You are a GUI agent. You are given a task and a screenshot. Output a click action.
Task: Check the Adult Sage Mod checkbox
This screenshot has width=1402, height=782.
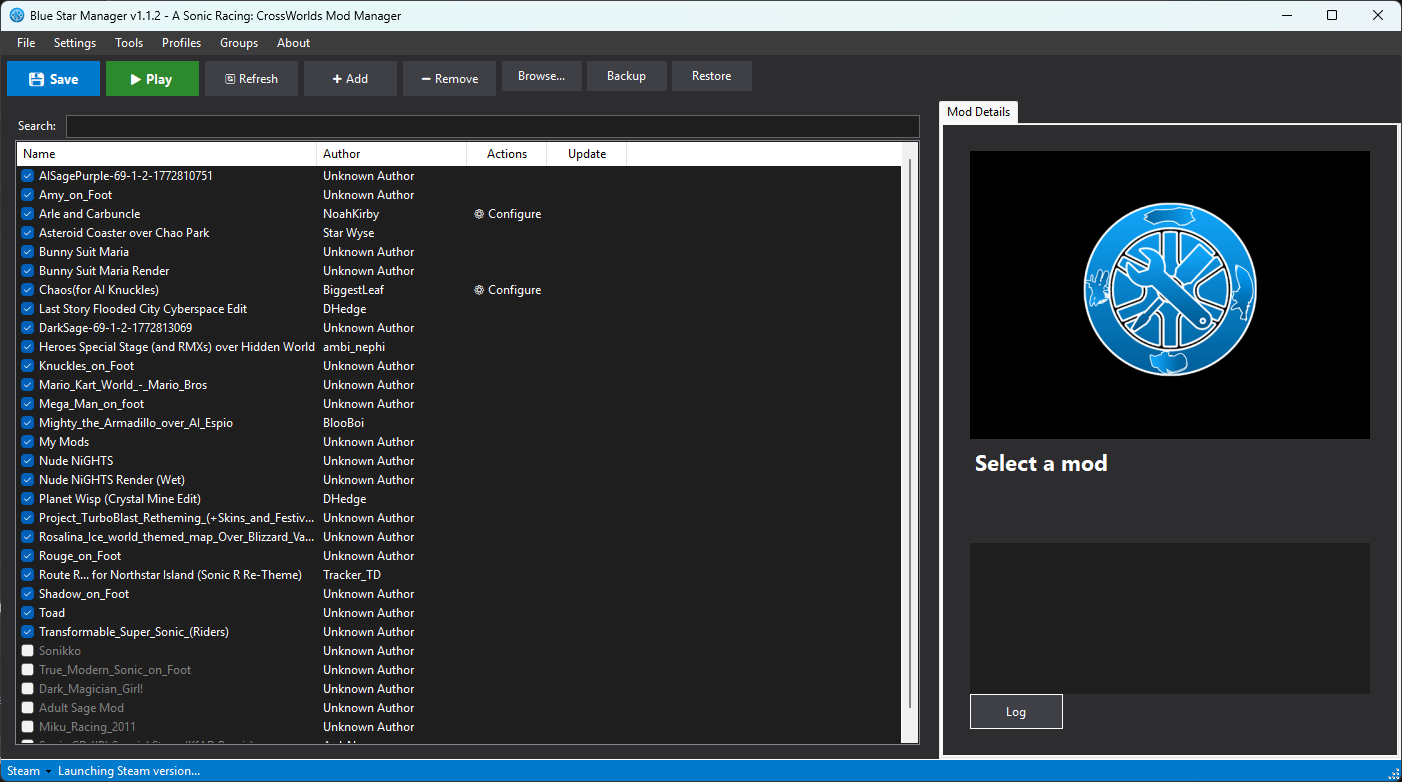pyautogui.click(x=28, y=708)
